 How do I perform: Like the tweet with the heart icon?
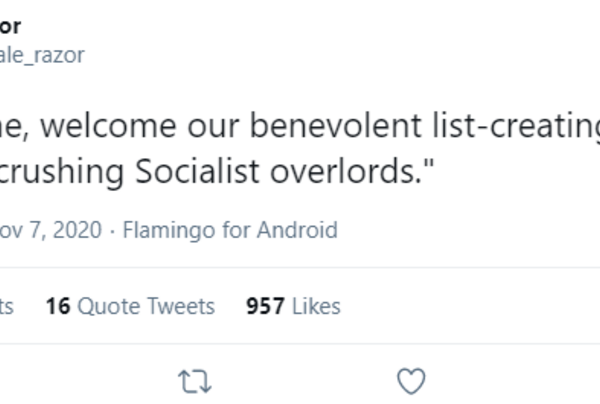[411, 380]
